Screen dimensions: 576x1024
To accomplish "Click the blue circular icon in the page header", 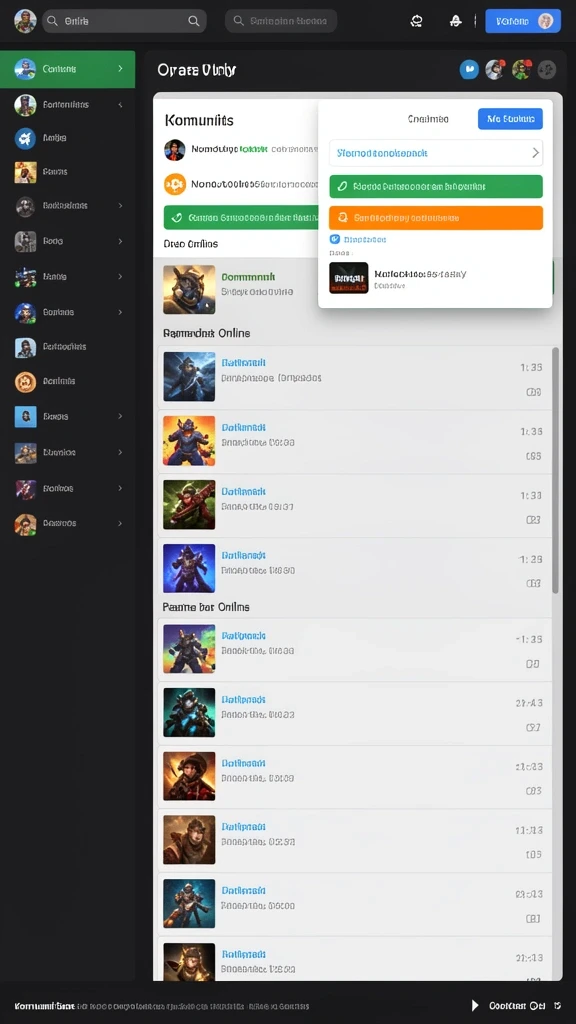I will tap(469, 69).
